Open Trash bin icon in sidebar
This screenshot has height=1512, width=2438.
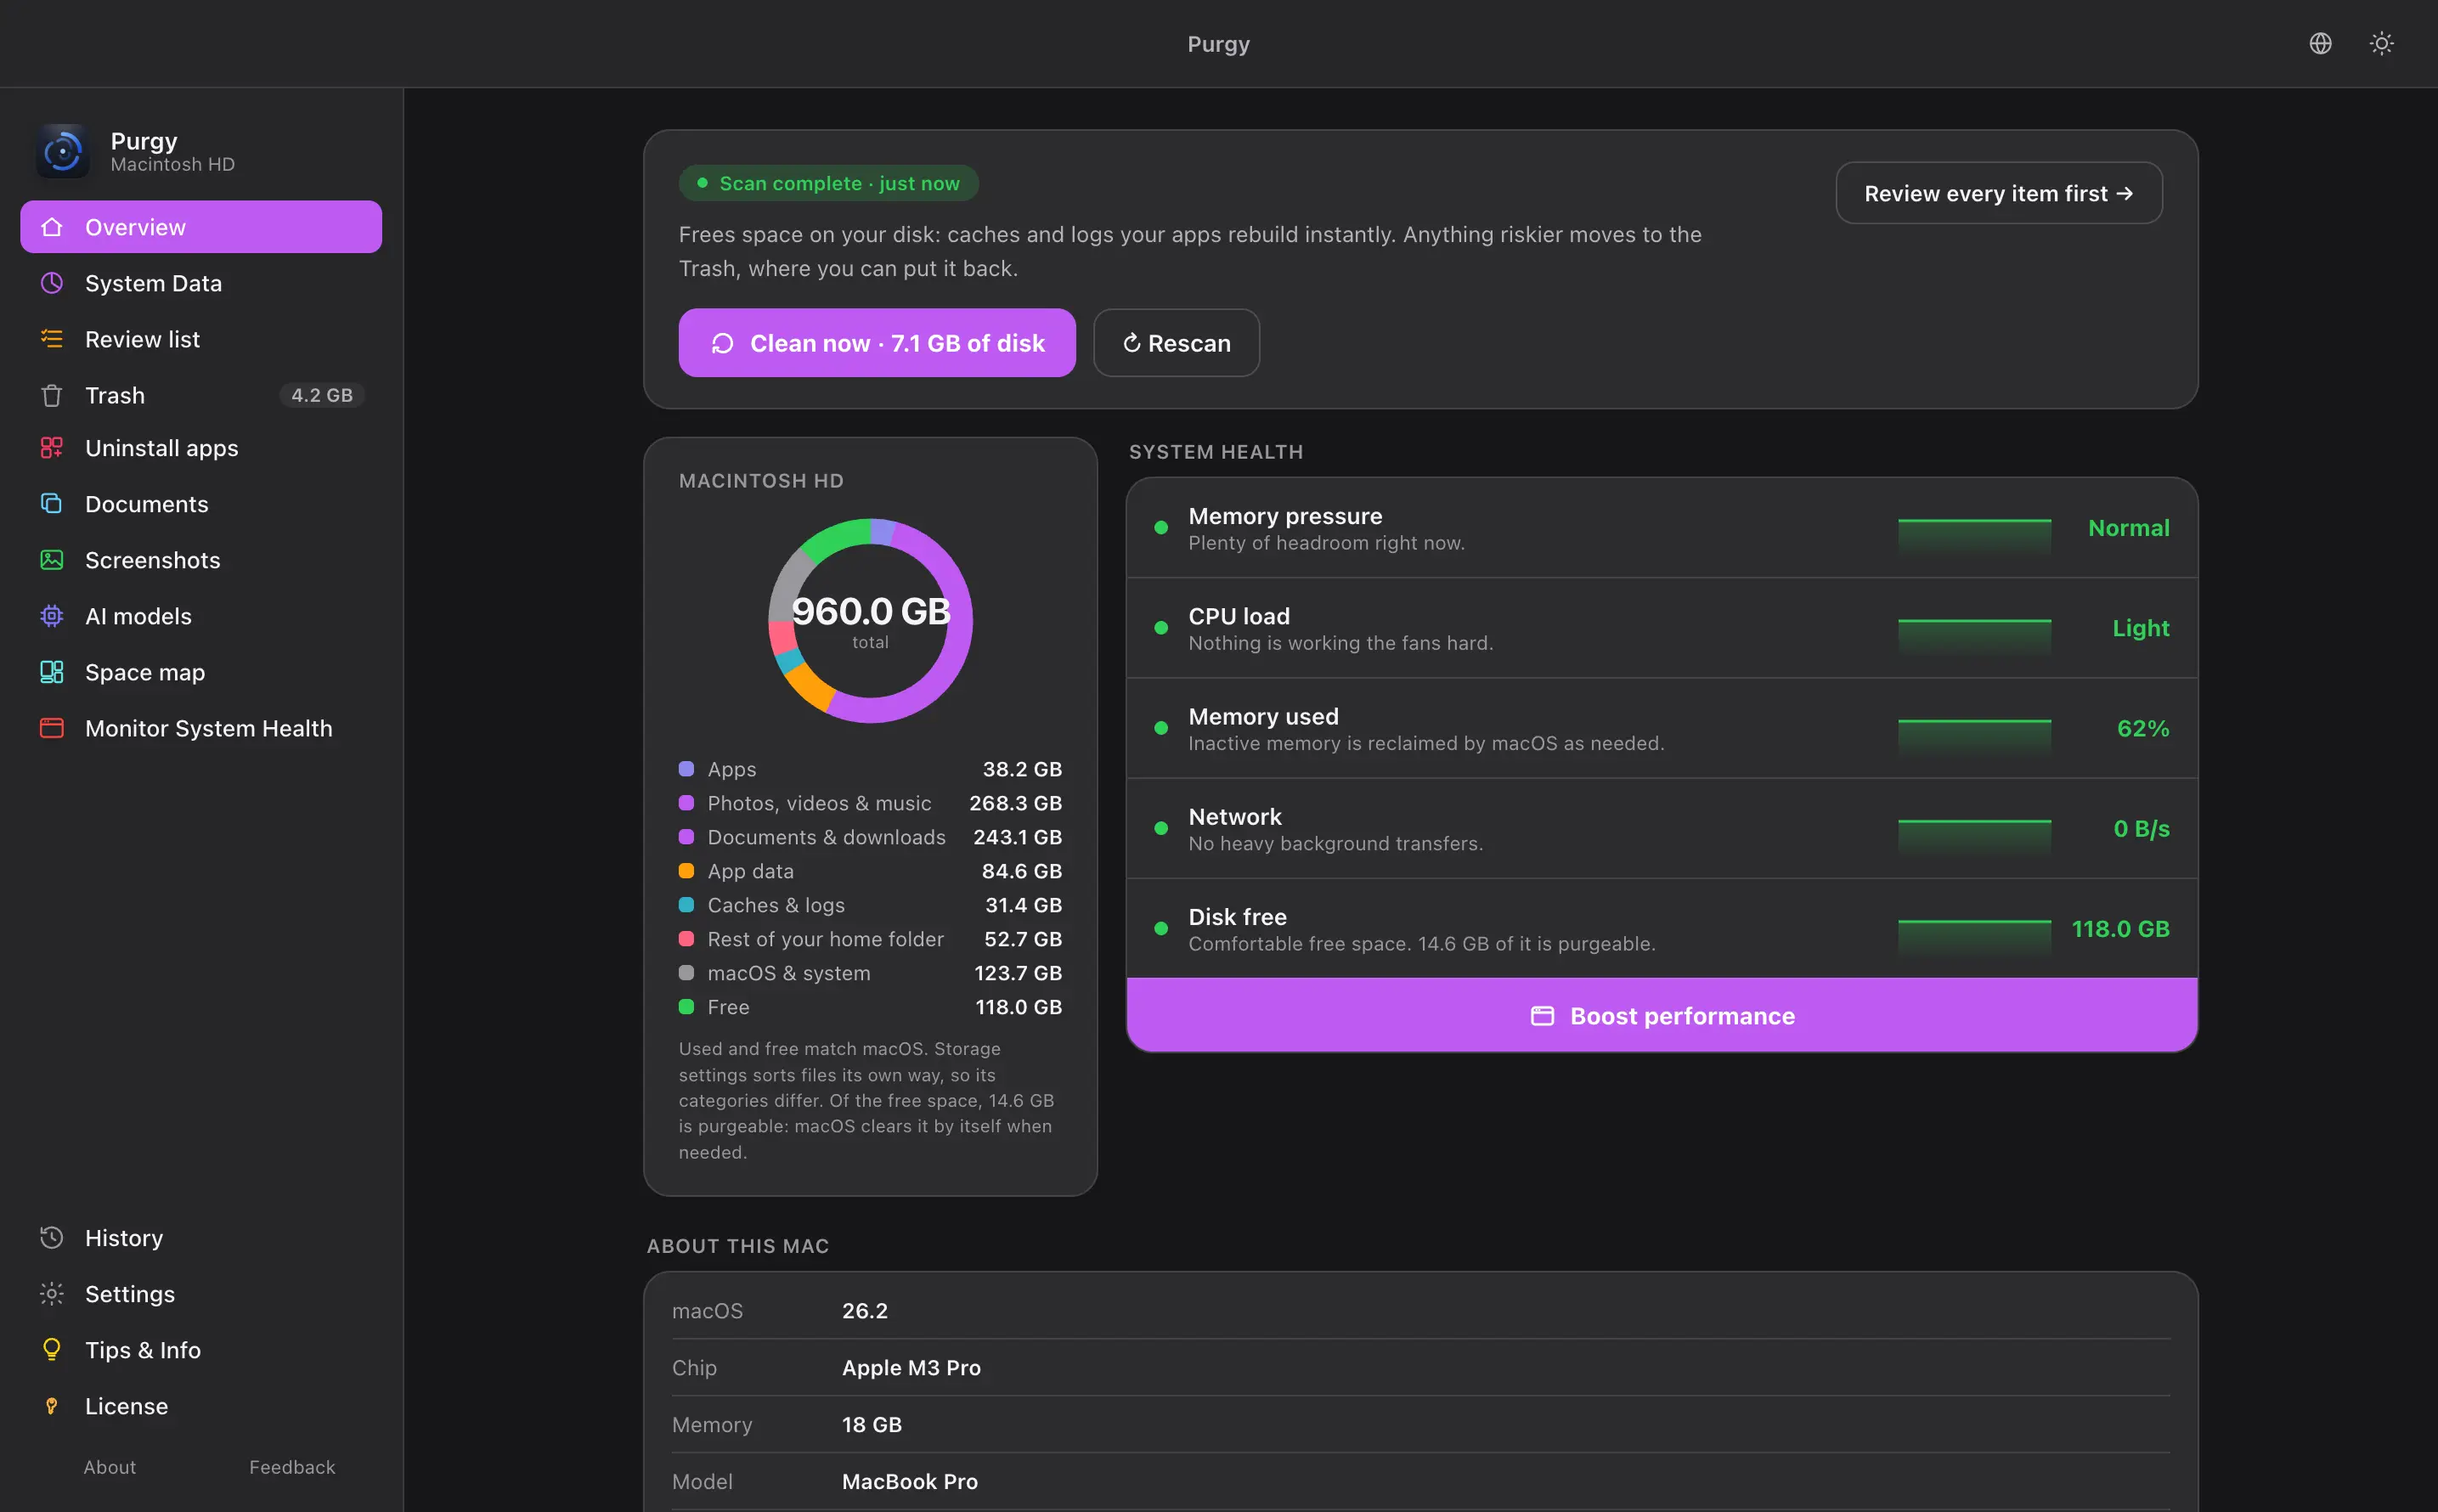coord(52,395)
